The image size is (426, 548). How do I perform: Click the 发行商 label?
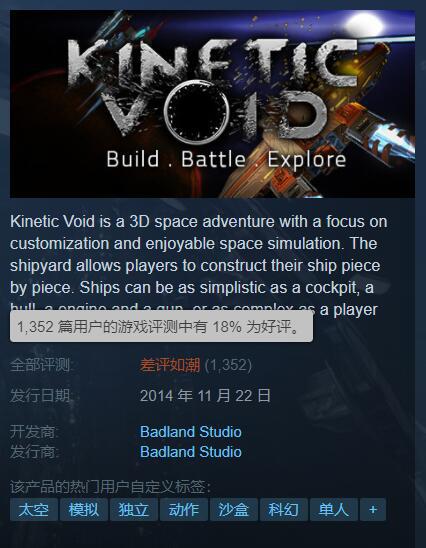click(x=34, y=452)
